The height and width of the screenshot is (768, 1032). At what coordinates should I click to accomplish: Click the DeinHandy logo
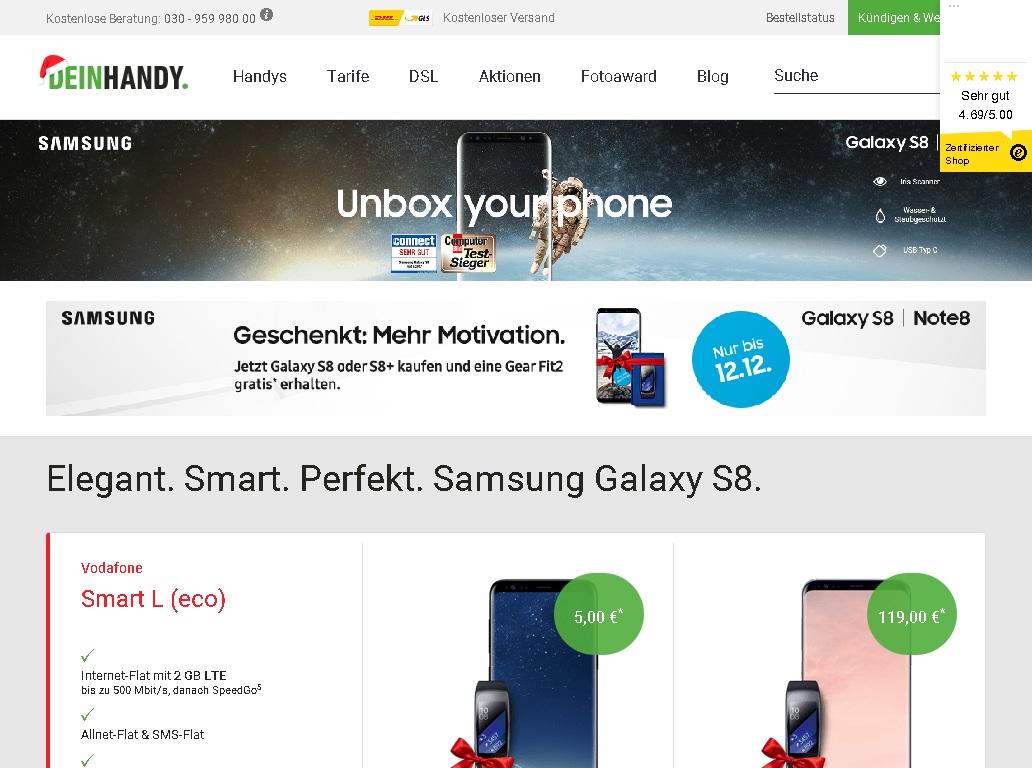click(114, 73)
